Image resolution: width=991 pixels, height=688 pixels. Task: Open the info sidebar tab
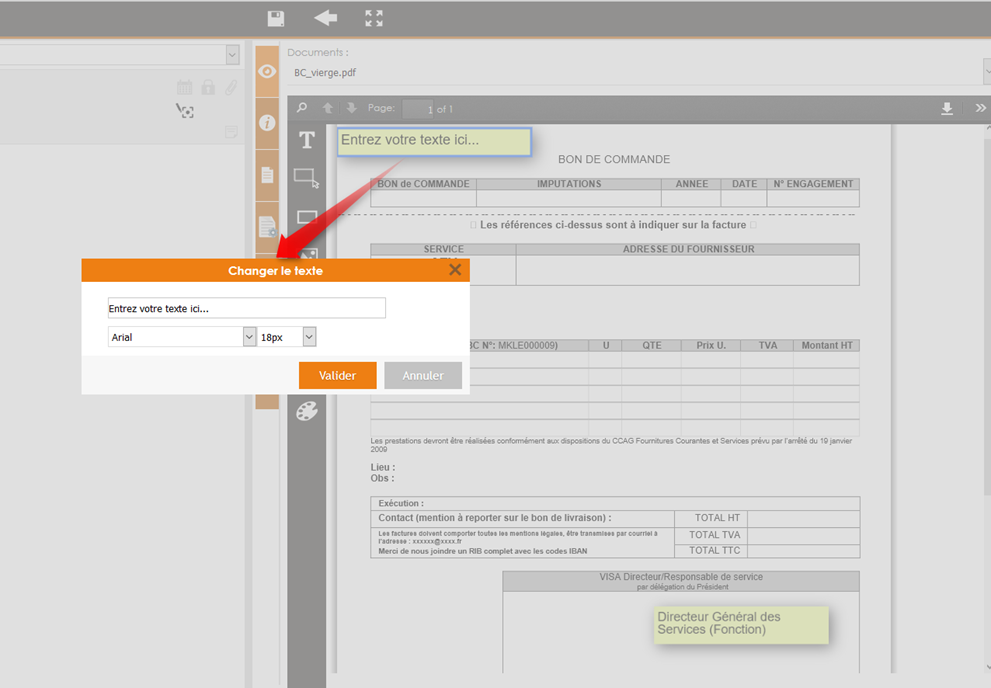267,123
